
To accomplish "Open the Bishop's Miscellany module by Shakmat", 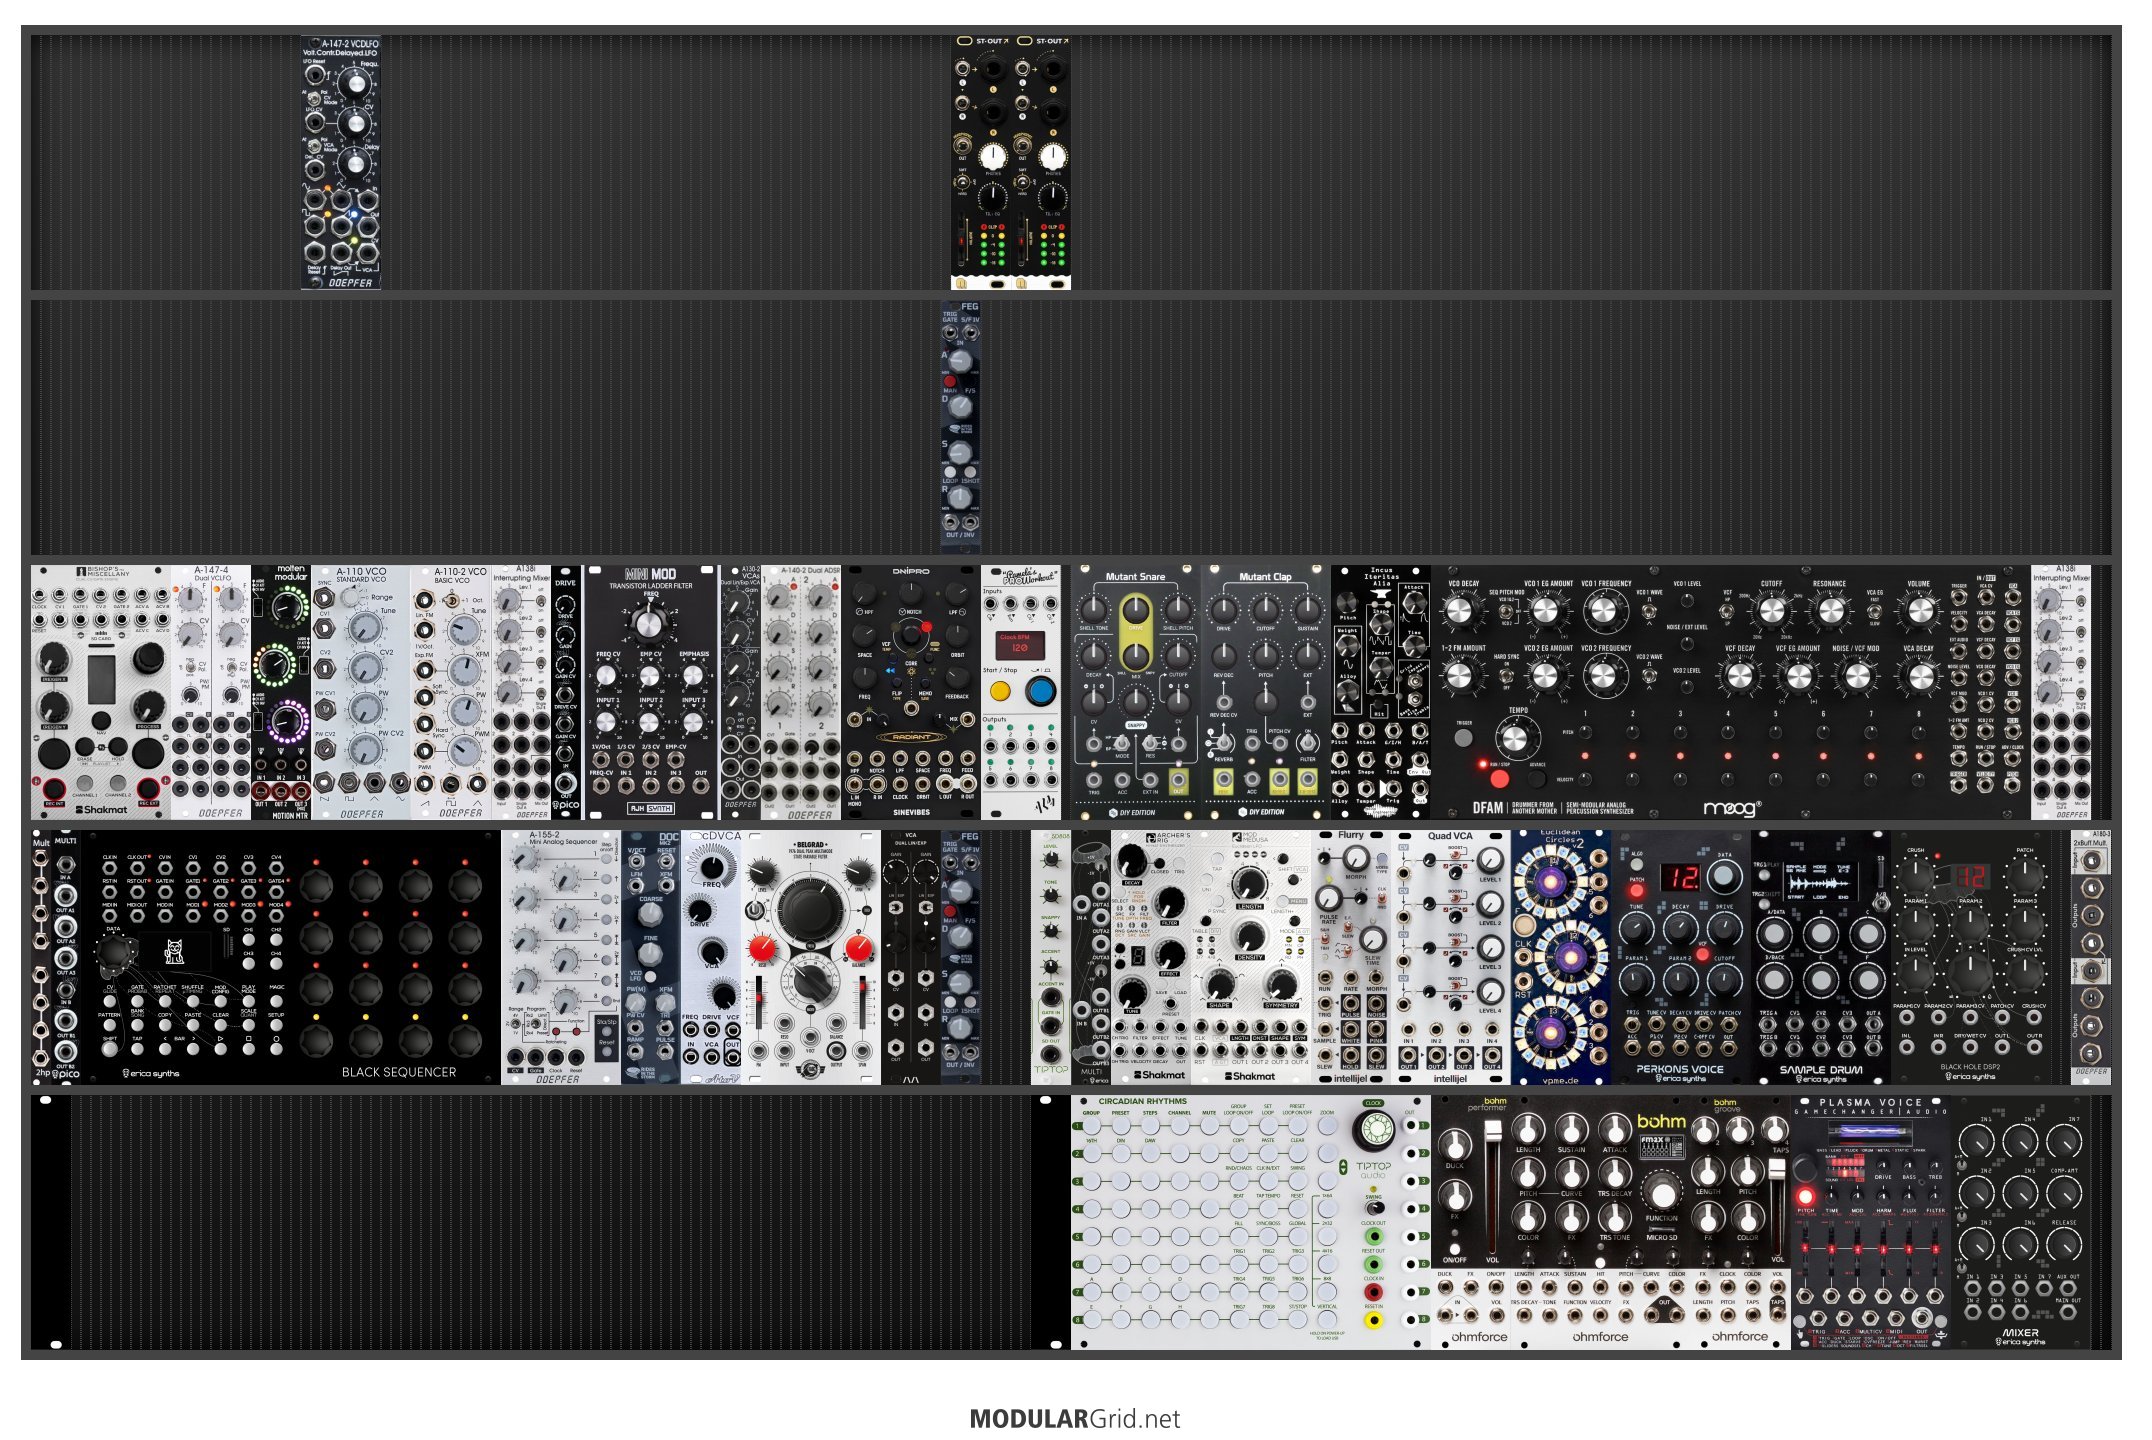I will point(101,692).
